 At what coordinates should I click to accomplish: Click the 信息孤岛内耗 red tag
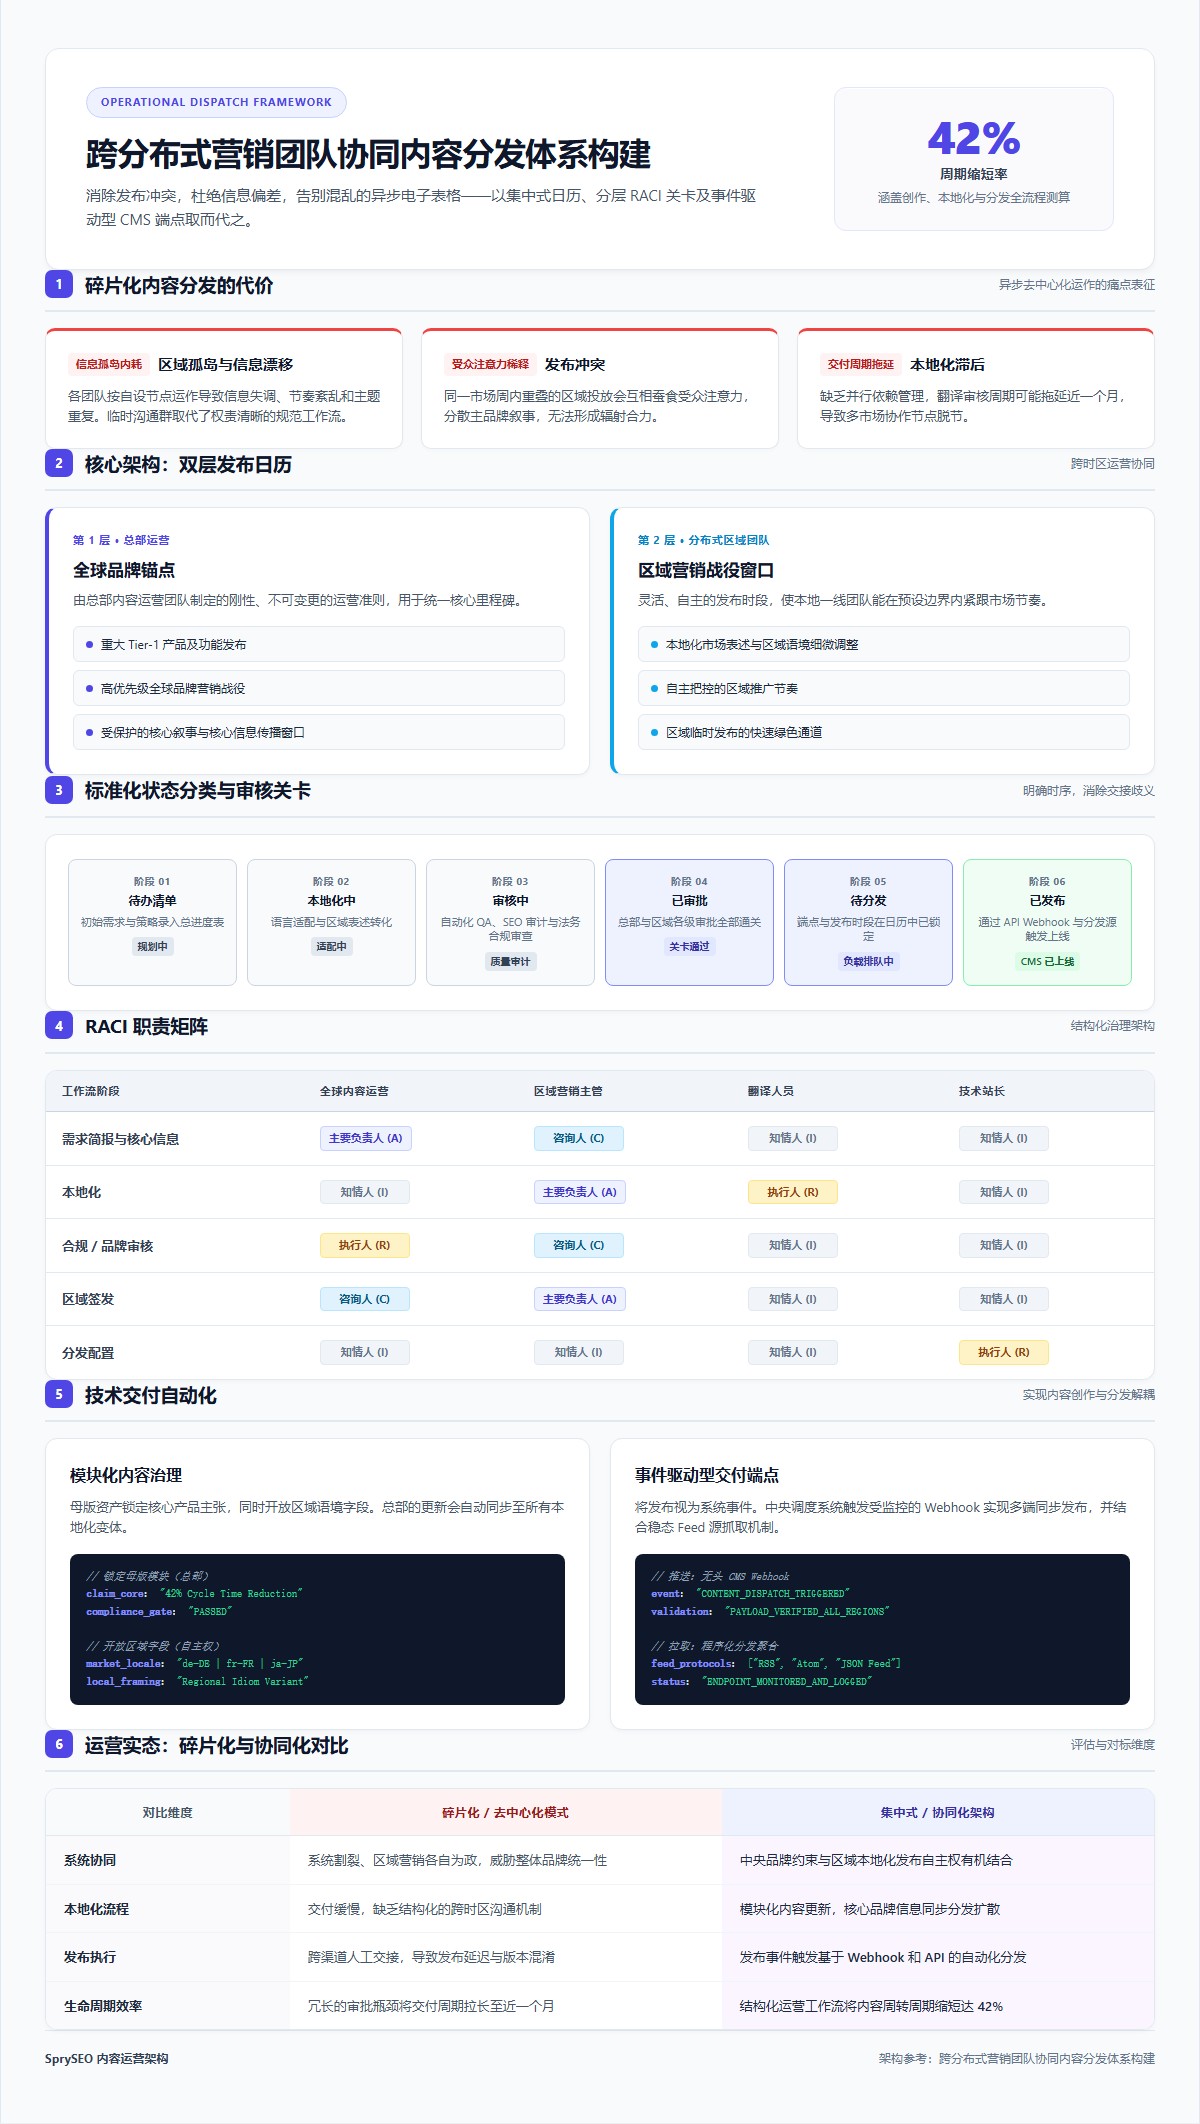tap(109, 364)
